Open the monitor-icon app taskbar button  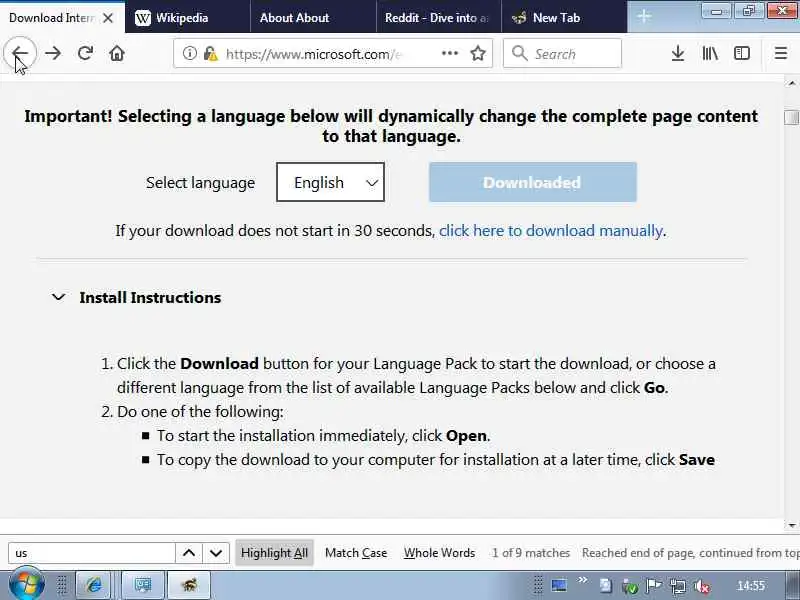pyautogui.click(x=143, y=585)
